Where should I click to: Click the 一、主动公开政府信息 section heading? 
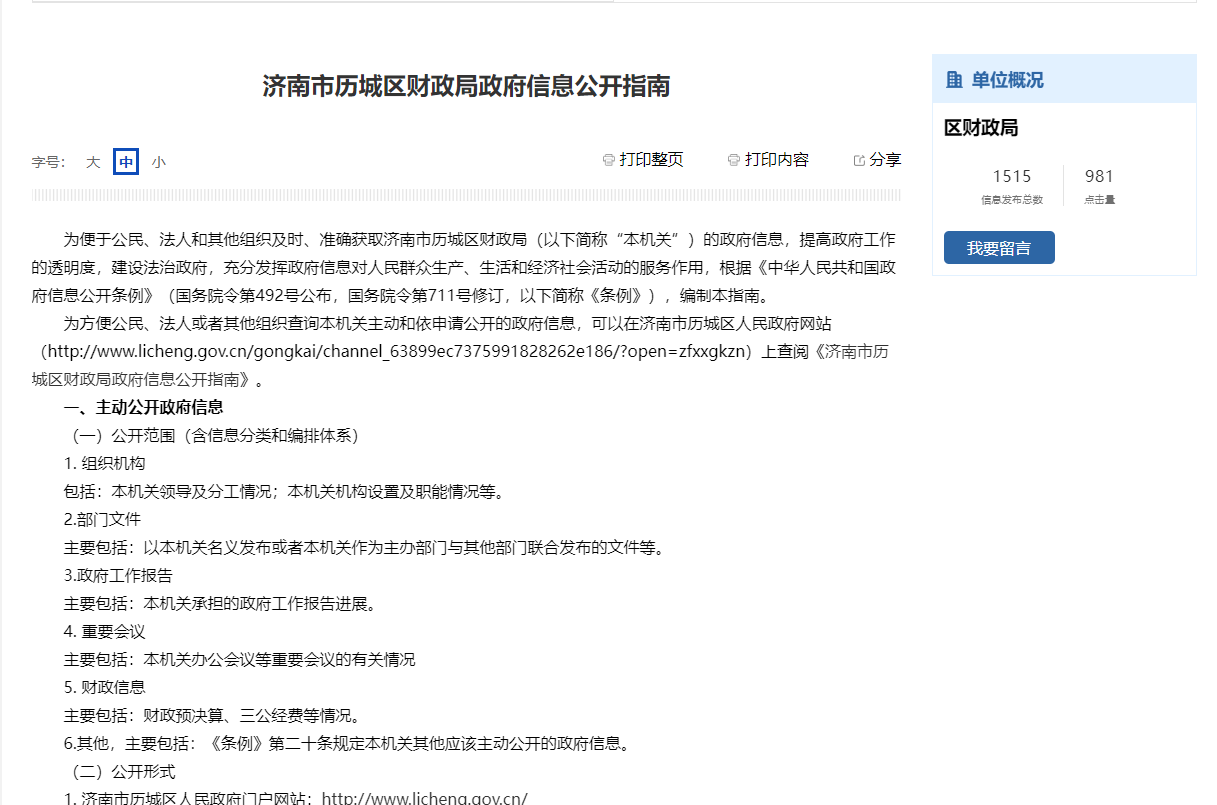point(143,407)
